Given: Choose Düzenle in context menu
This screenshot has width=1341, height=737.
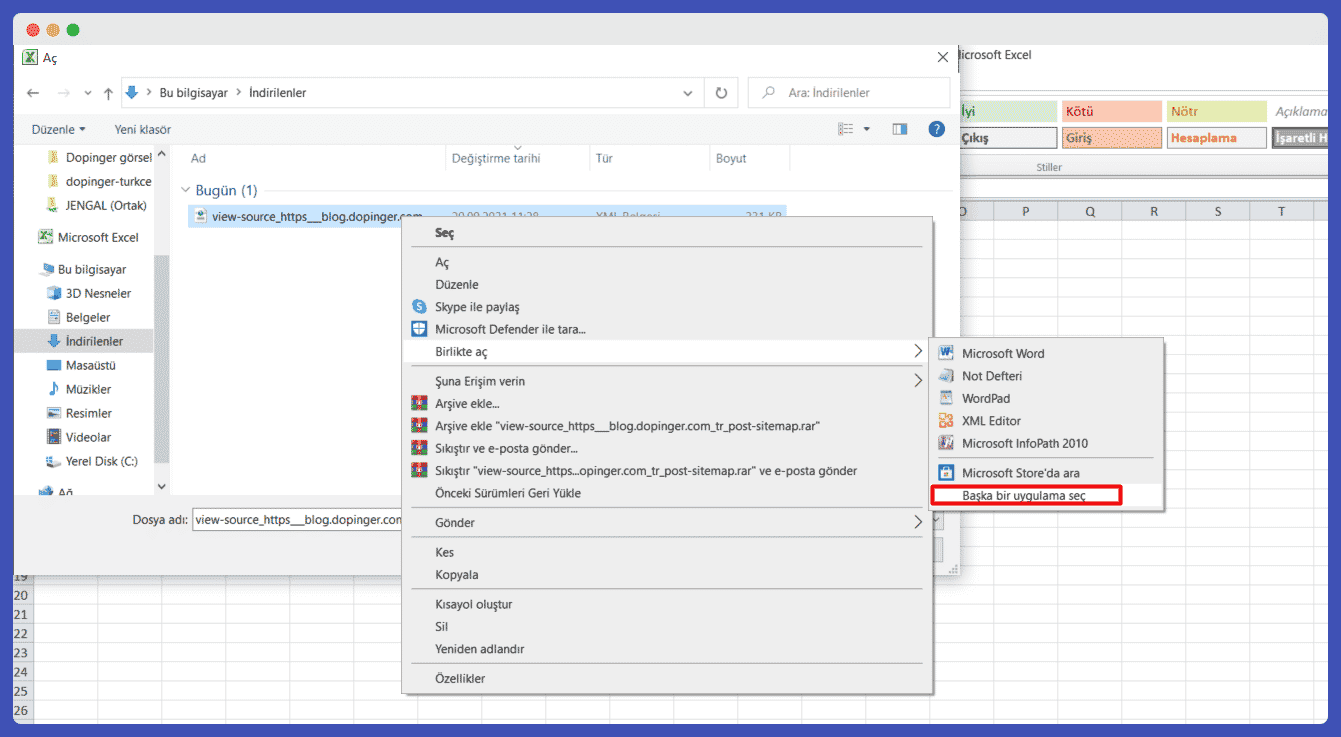Looking at the screenshot, I should pos(667,285).
